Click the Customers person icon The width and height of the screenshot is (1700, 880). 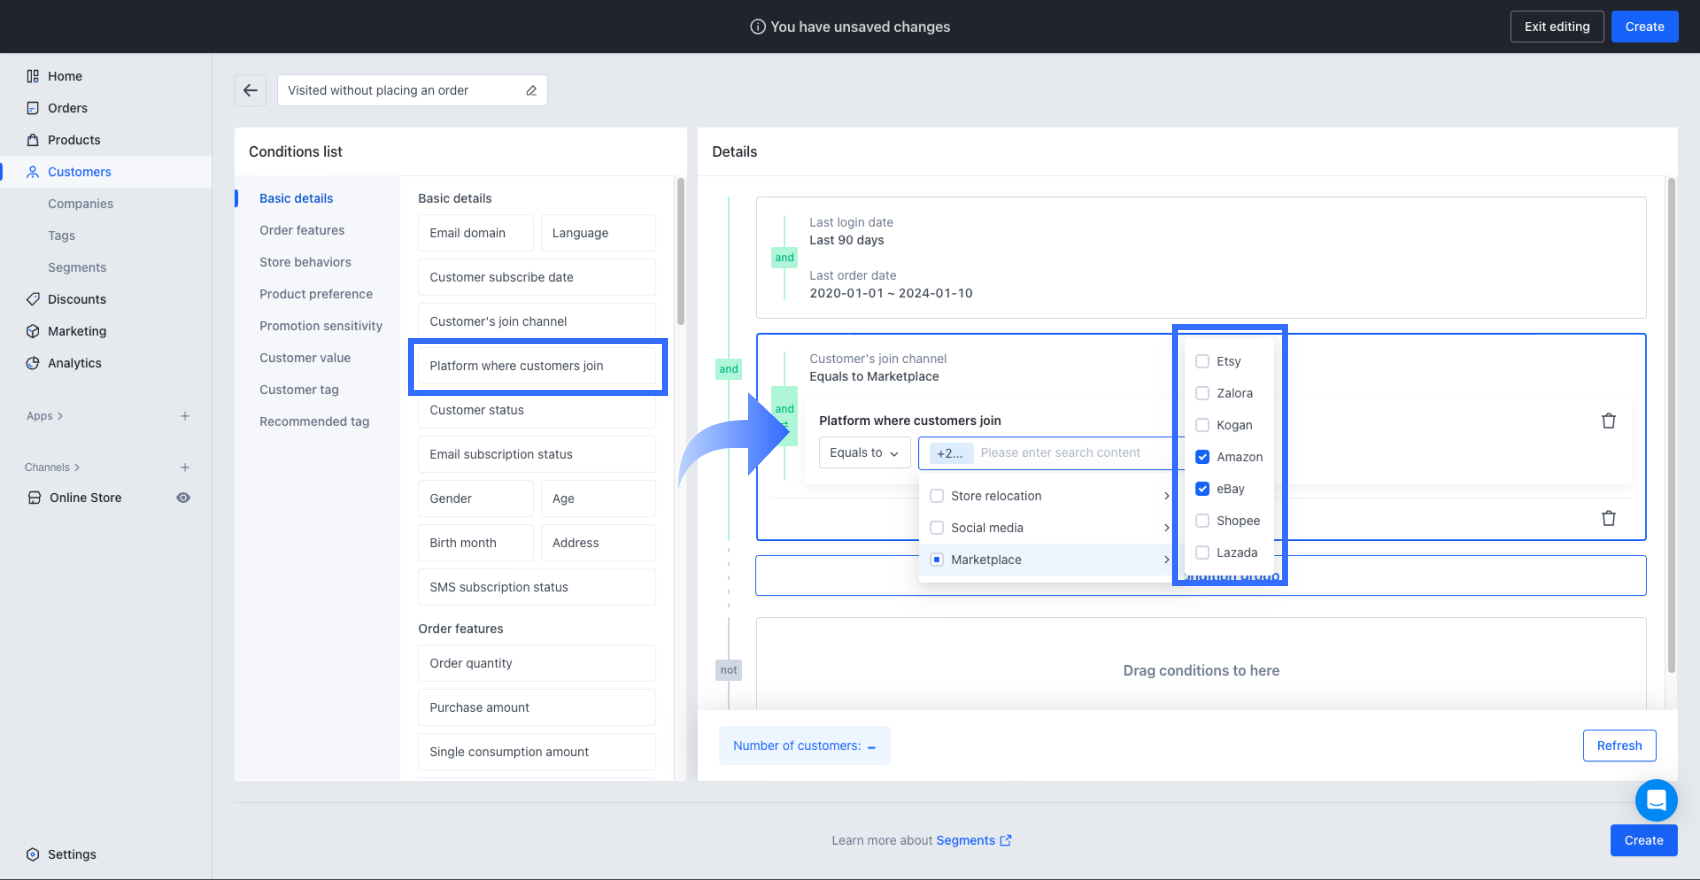(33, 172)
